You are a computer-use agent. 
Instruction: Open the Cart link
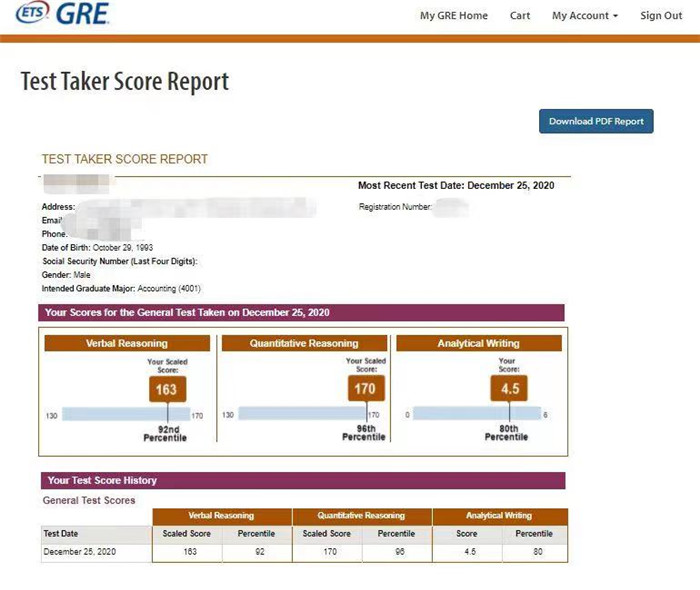[520, 16]
